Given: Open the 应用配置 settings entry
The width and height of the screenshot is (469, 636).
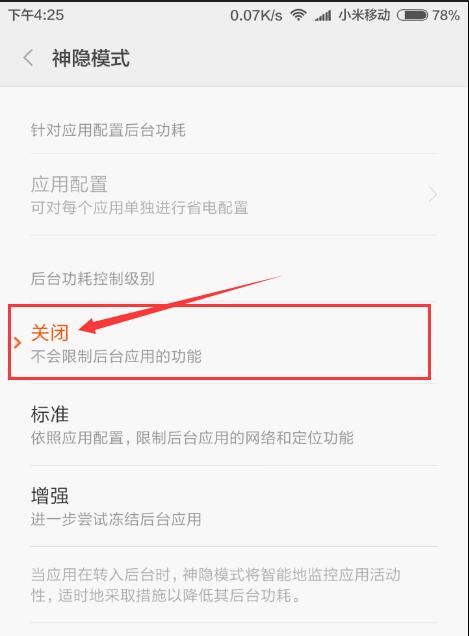Looking at the screenshot, I should (234, 195).
